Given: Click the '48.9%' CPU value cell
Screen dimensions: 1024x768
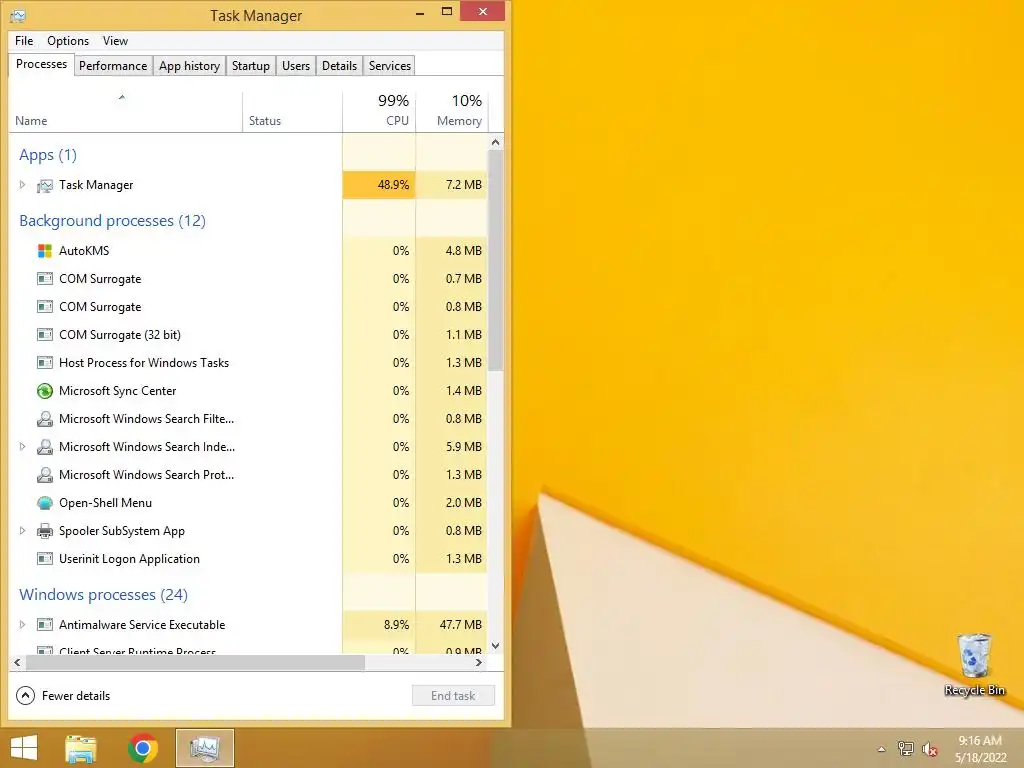Looking at the screenshot, I should 379,185.
